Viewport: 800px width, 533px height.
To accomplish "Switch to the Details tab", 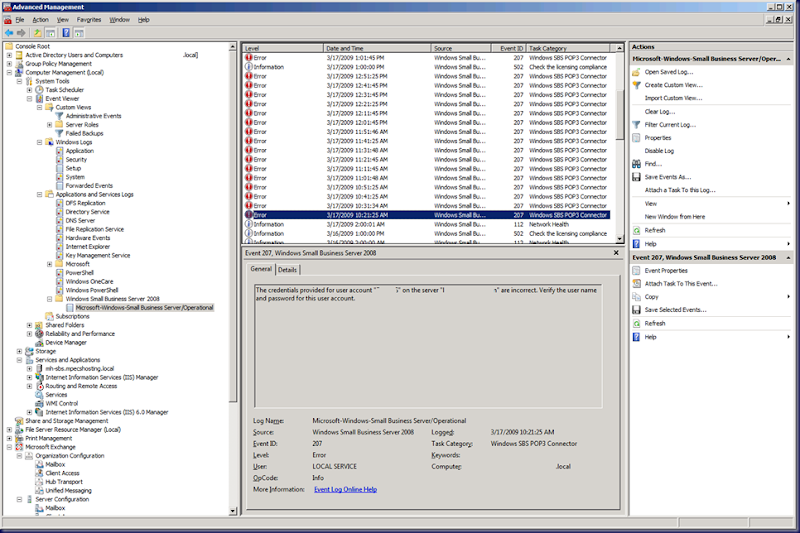I will 287,270.
